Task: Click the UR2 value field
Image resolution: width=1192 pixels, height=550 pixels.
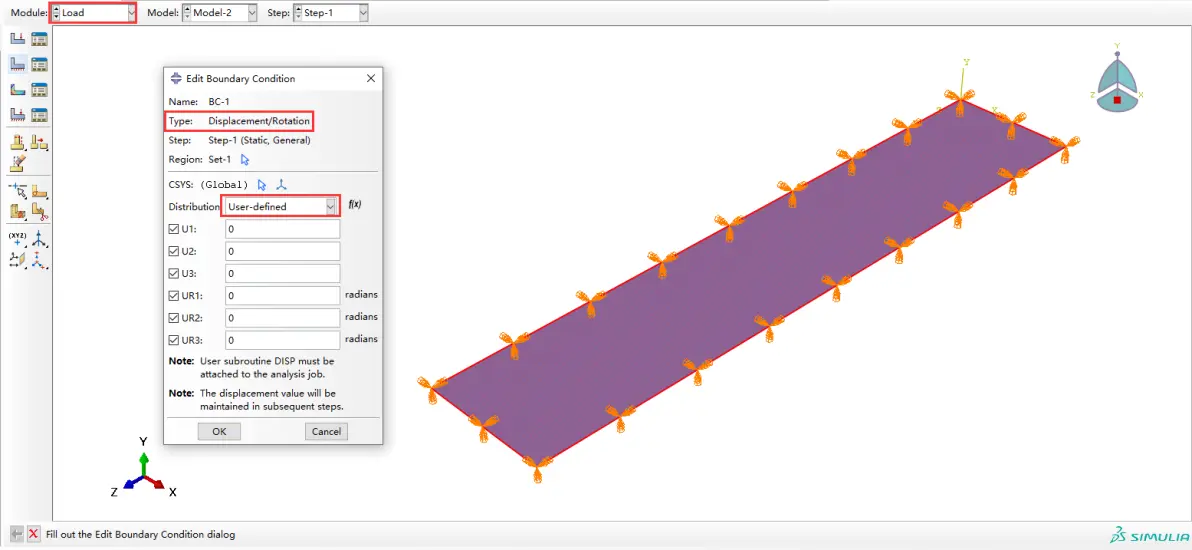Action: coord(282,317)
